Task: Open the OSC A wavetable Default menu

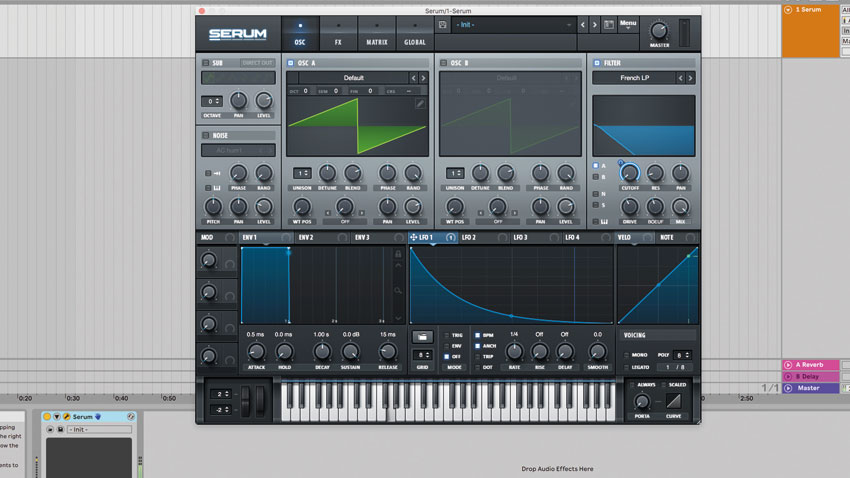Action: click(353, 78)
